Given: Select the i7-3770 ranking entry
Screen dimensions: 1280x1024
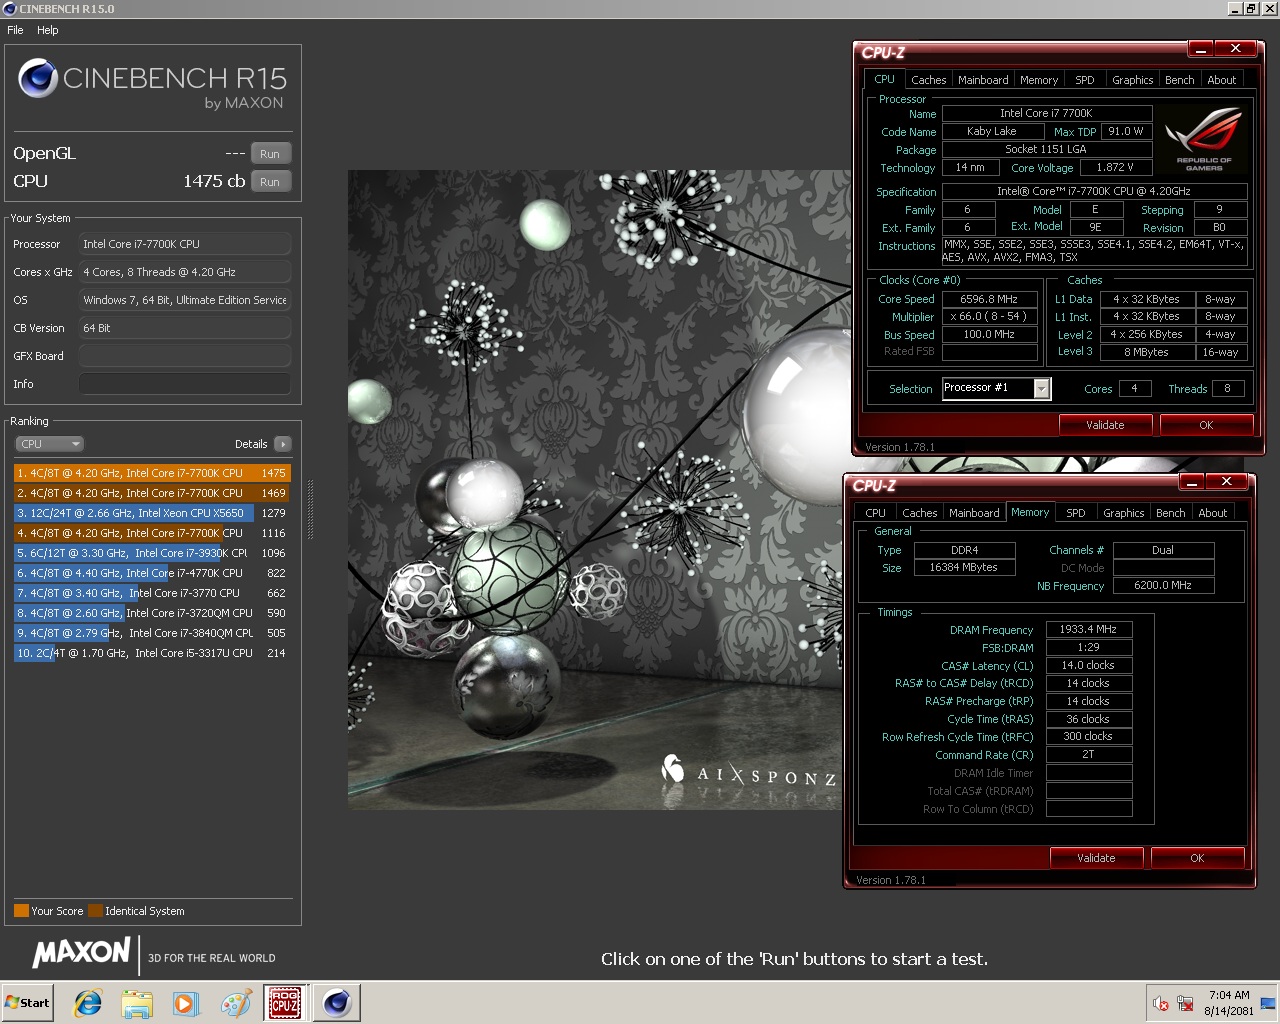Looking at the screenshot, I should [152, 593].
